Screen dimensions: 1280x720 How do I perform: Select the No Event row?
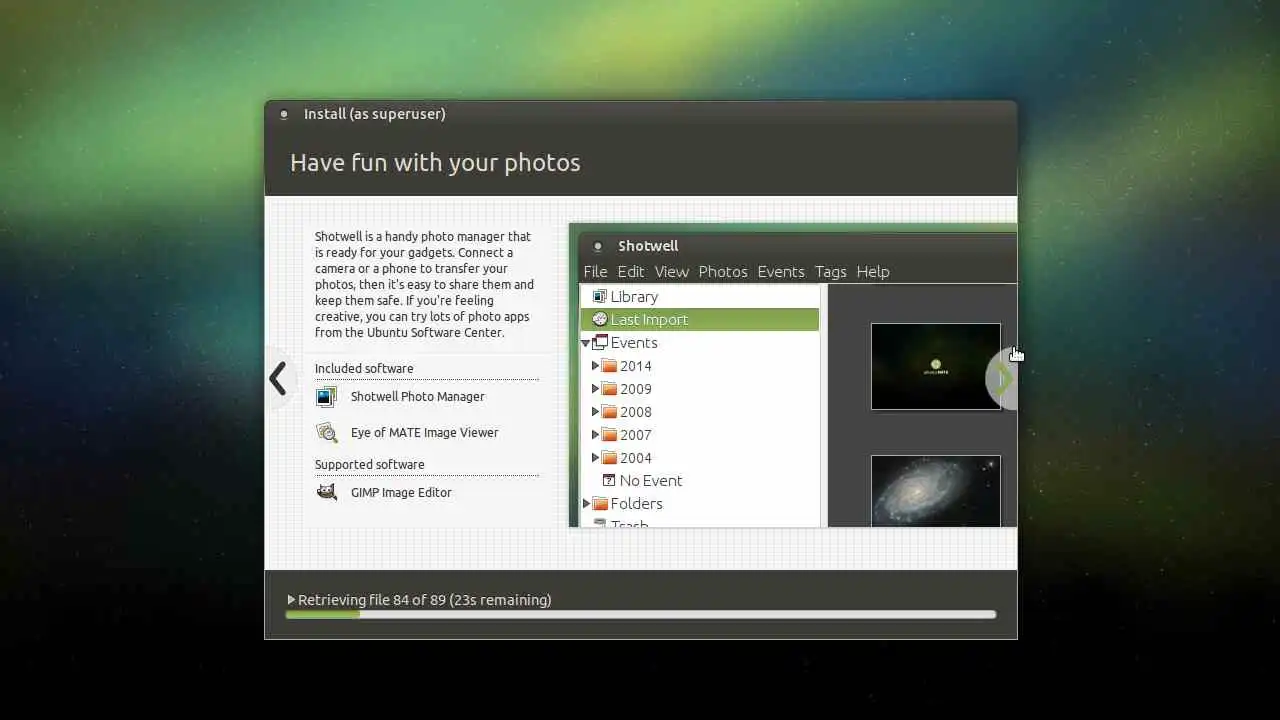(700, 481)
